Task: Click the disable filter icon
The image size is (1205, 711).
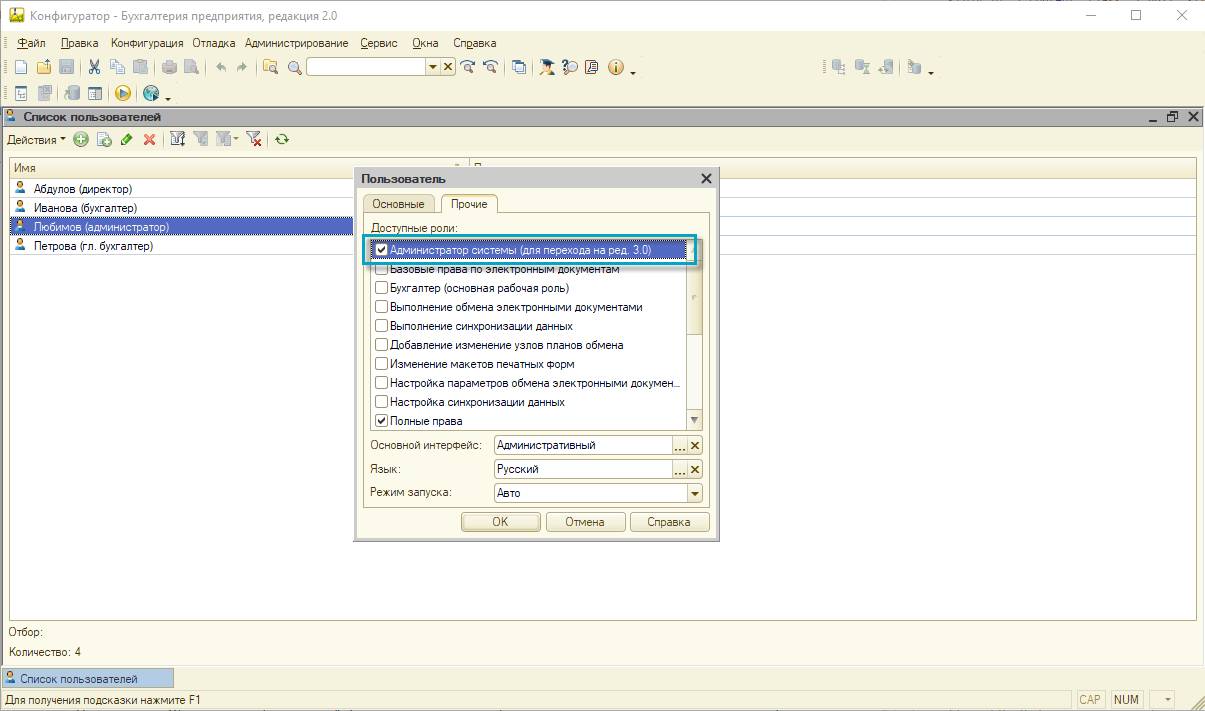Action: click(254, 140)
